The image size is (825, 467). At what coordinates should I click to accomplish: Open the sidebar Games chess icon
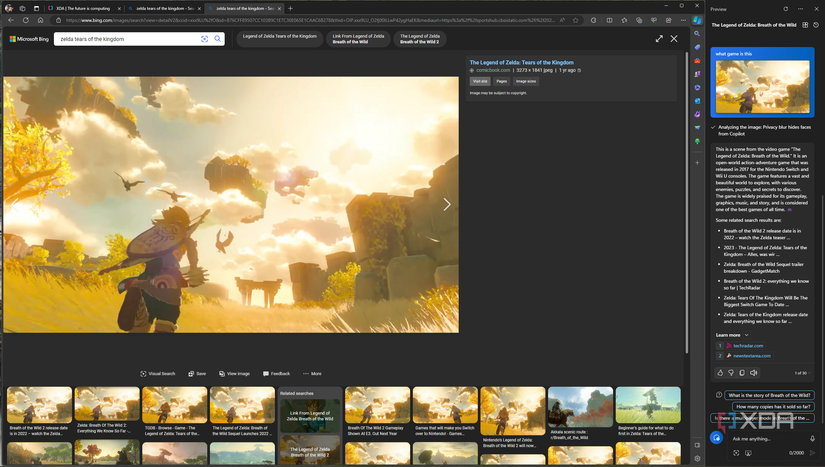(697, 74)
